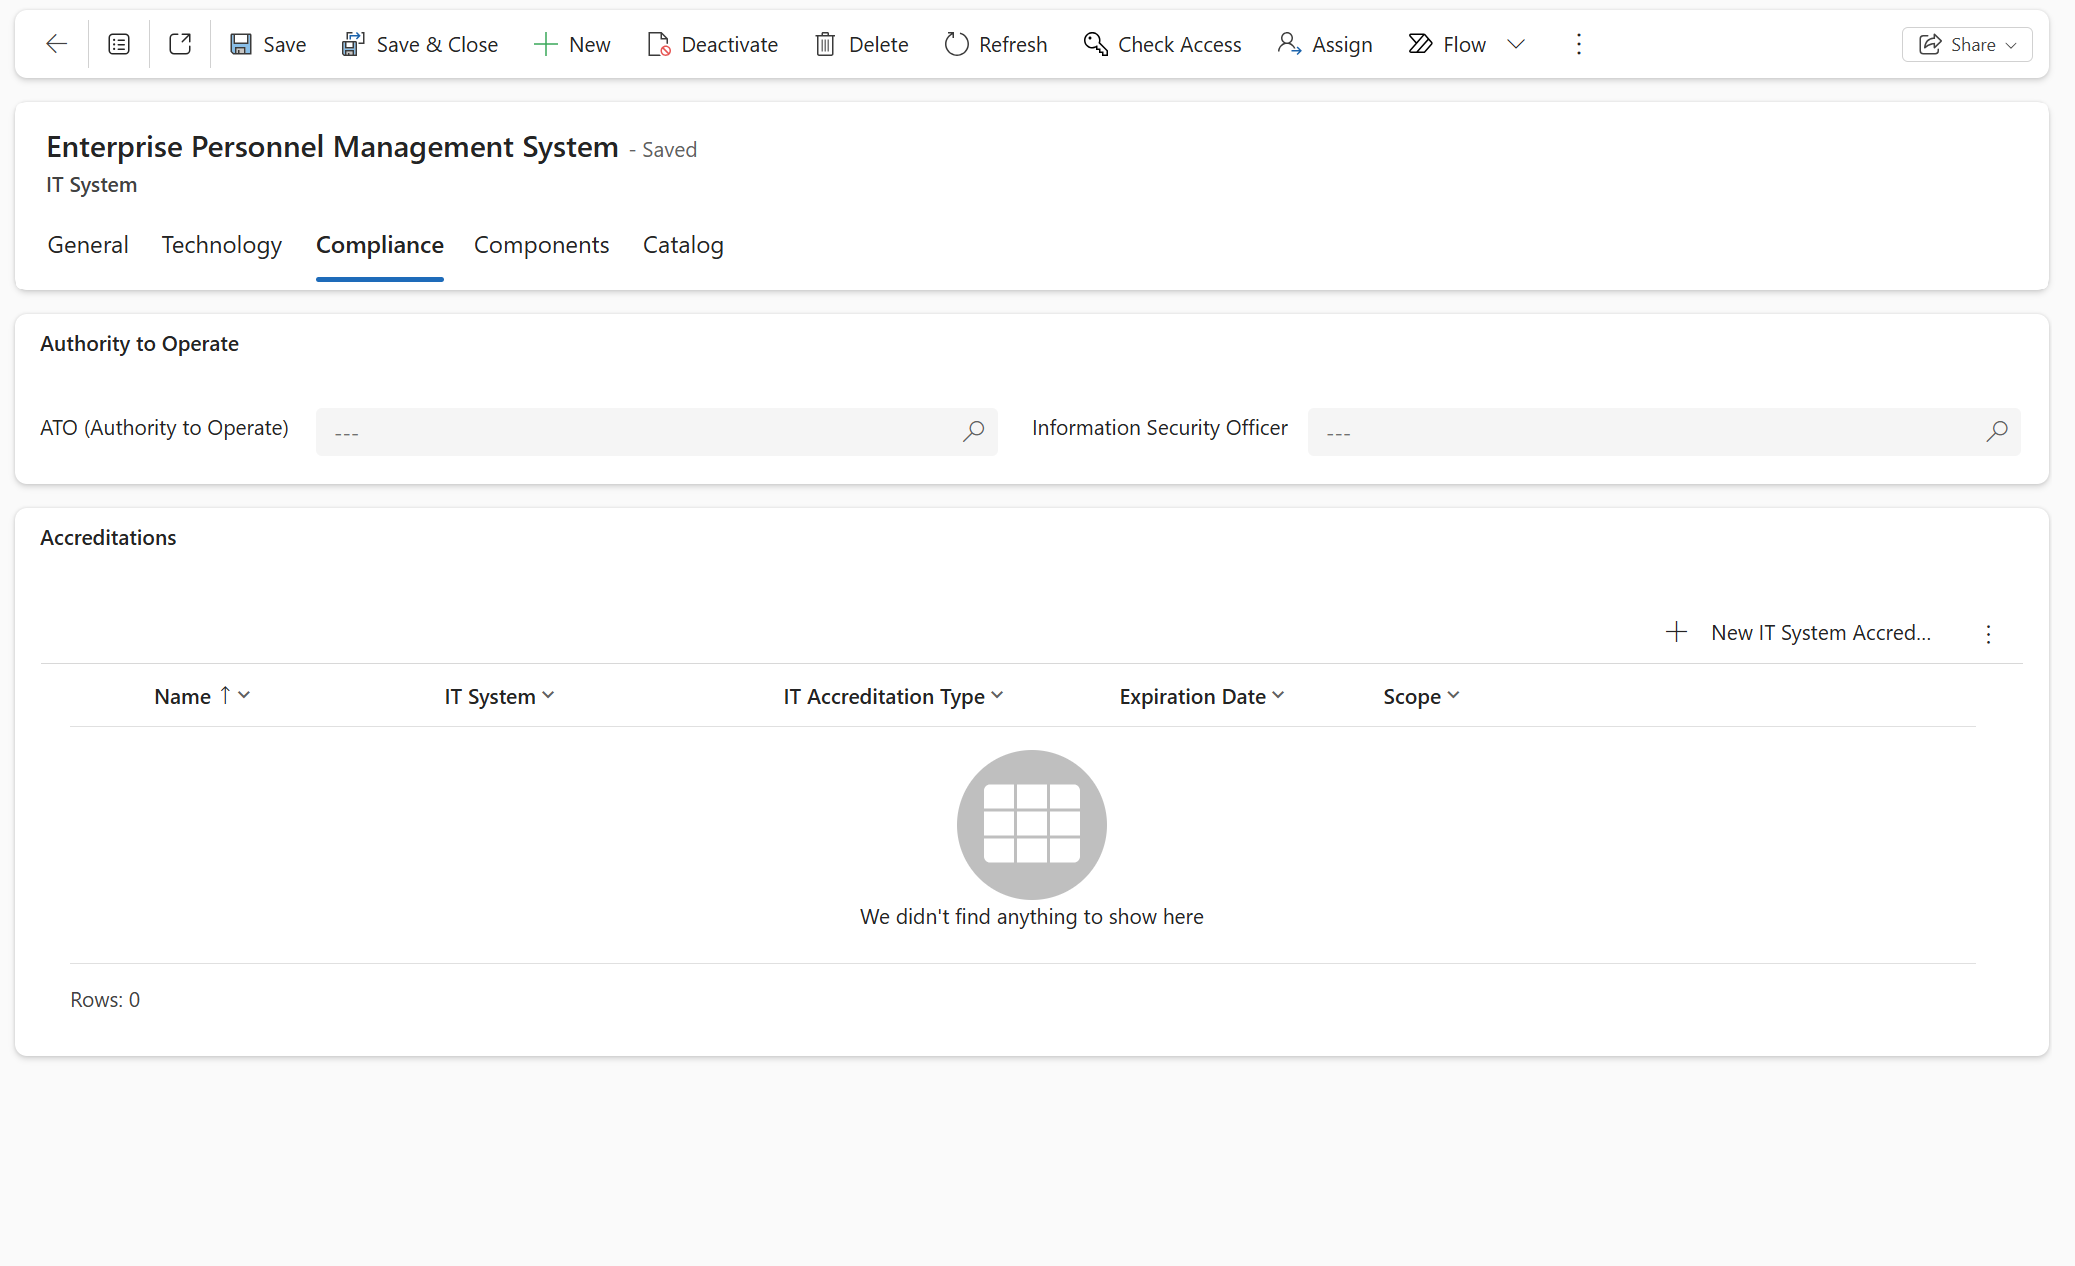This screenshot has width=2075, height=1266.
Task: Click the Deactivate command
Action: 712,44
